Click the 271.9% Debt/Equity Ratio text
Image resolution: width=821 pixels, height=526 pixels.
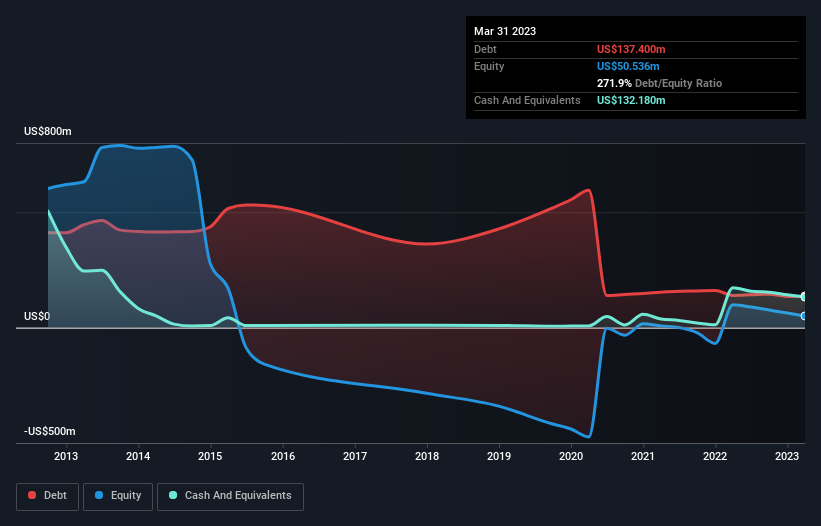(x=659, y=83)
